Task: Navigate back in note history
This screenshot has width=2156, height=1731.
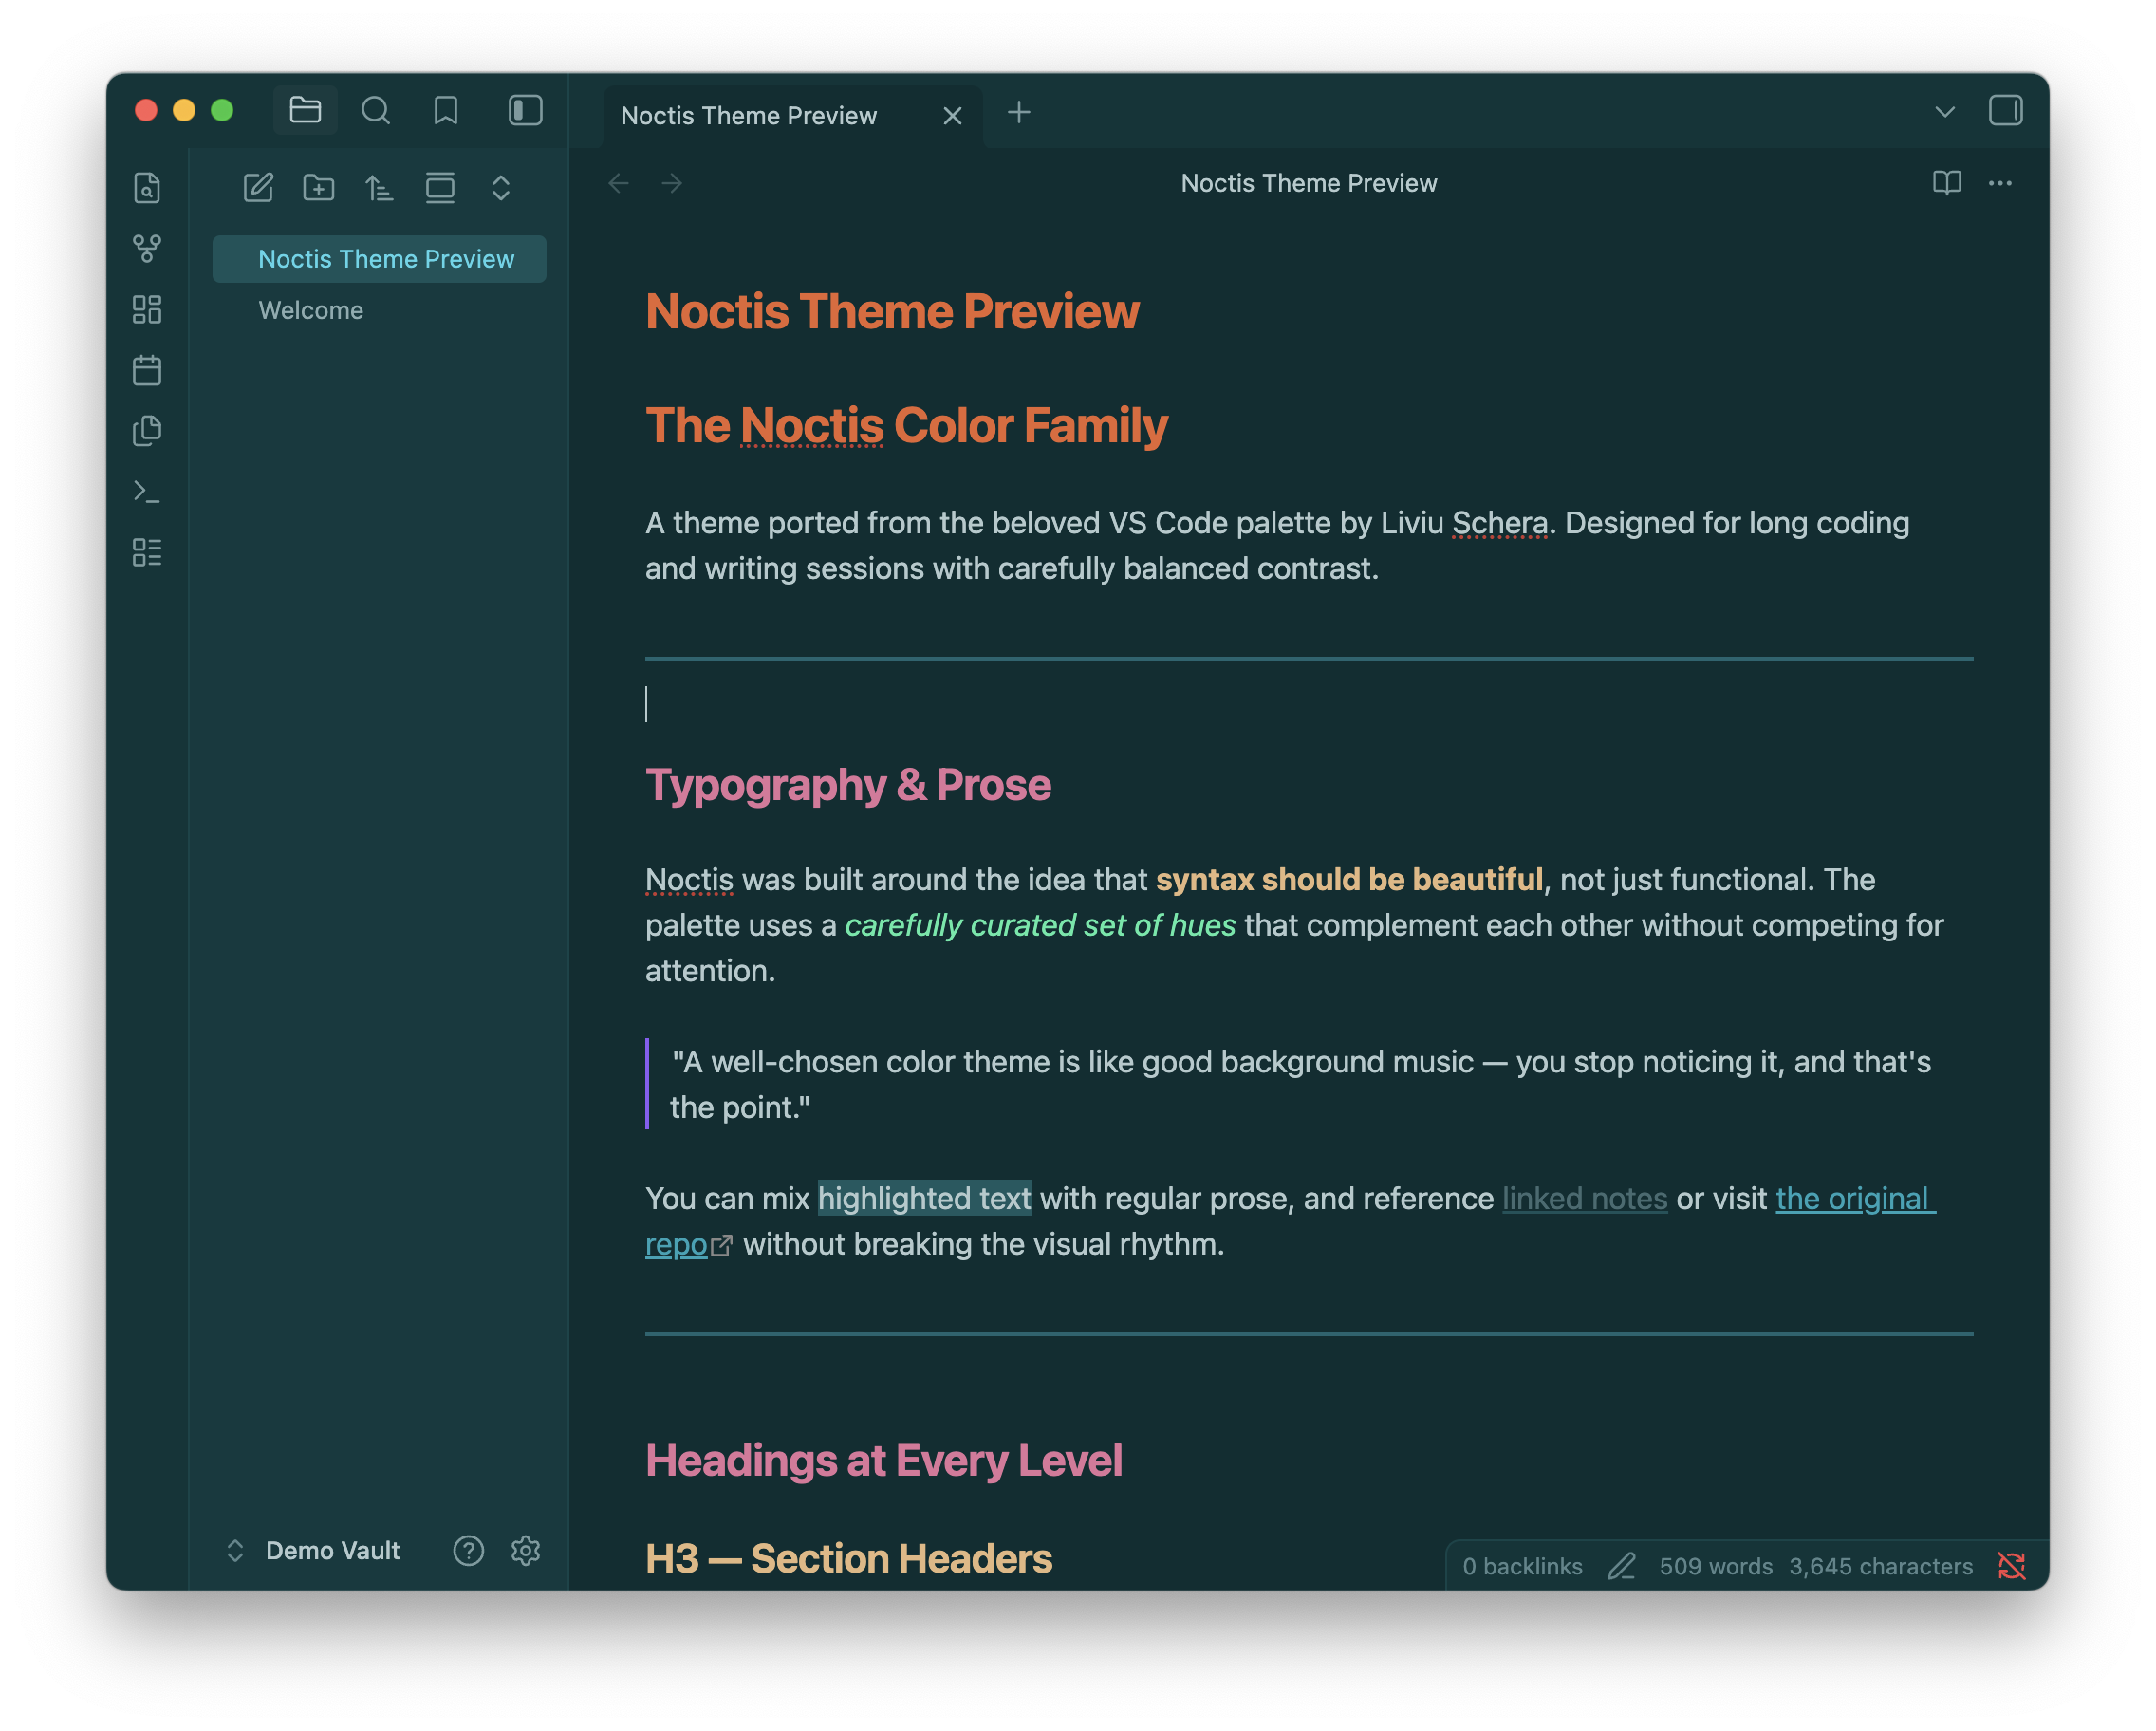Action: tap(619, 183)
